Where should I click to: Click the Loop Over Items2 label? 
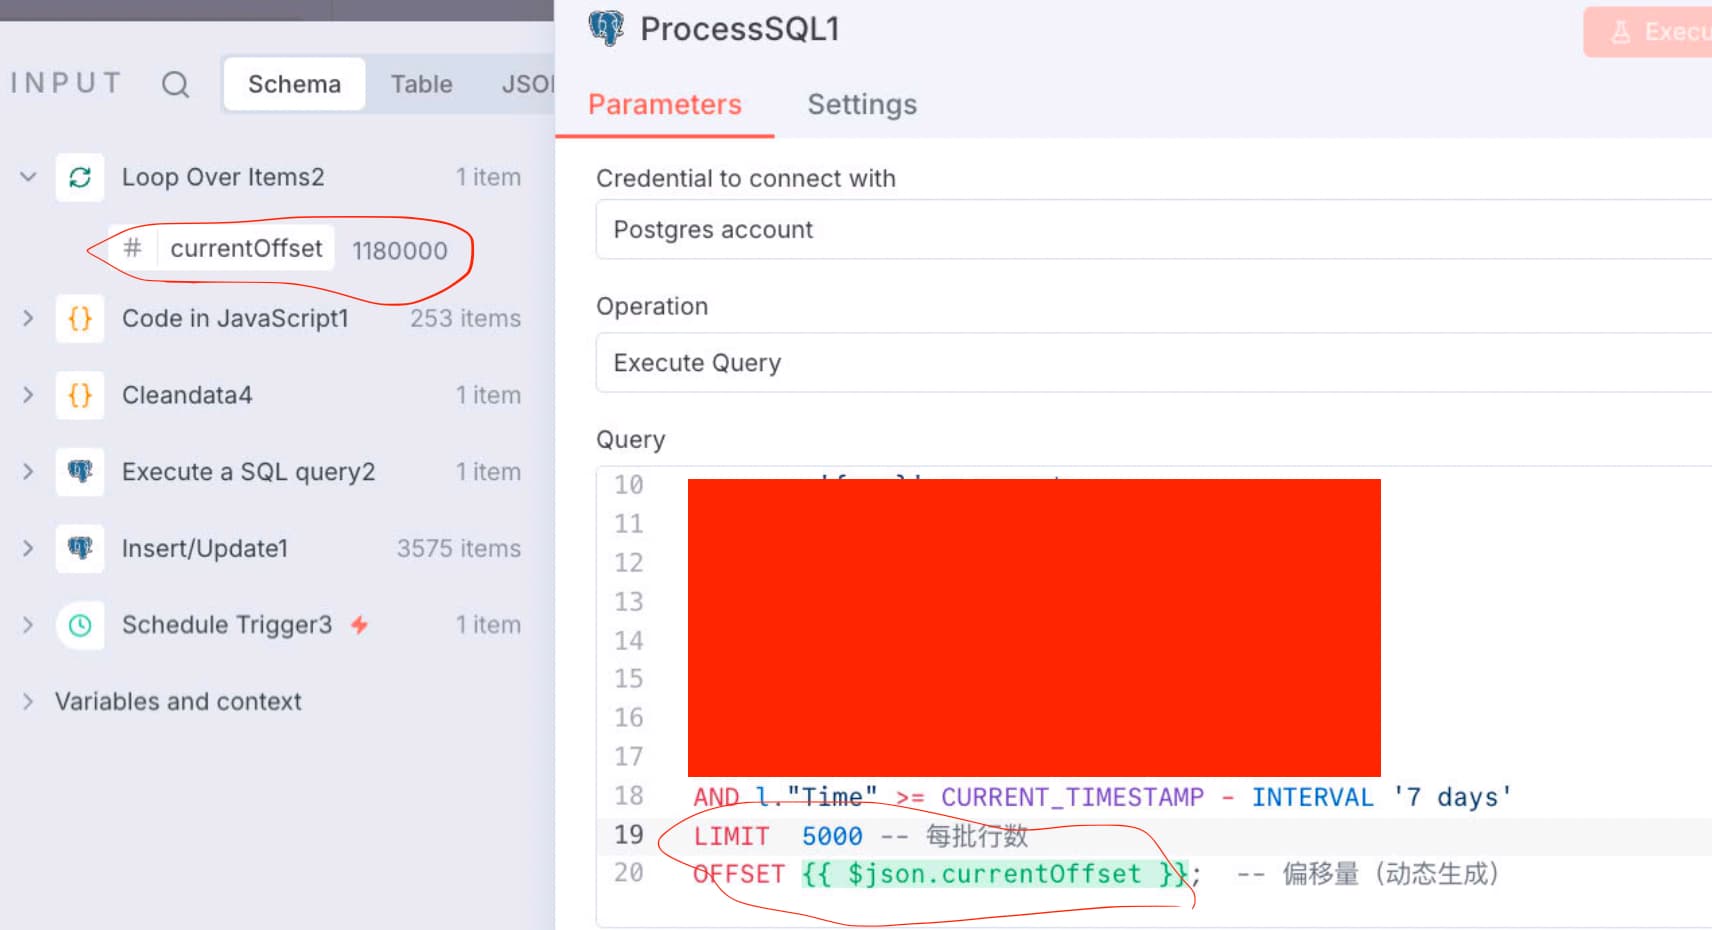223,177
